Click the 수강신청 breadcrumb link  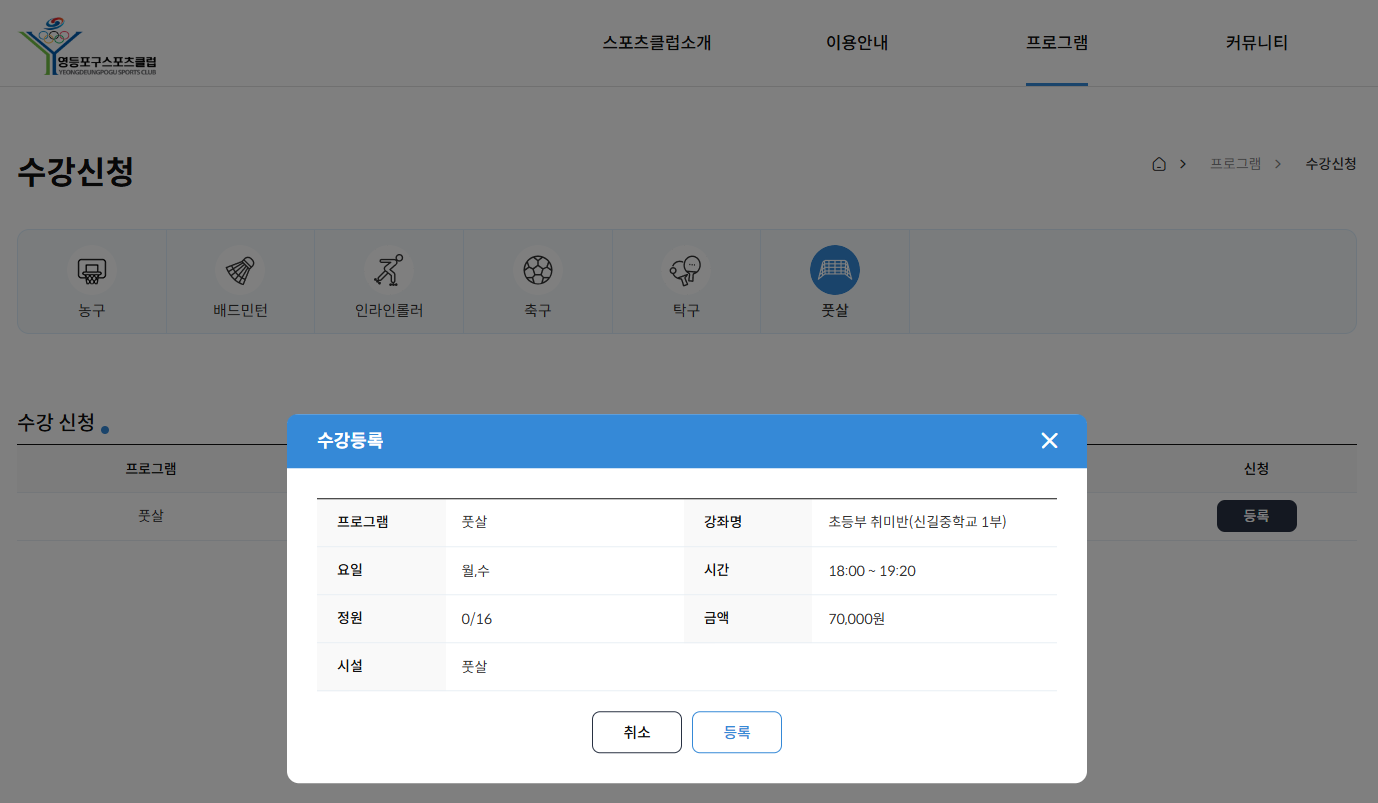tap(1331, 164)
